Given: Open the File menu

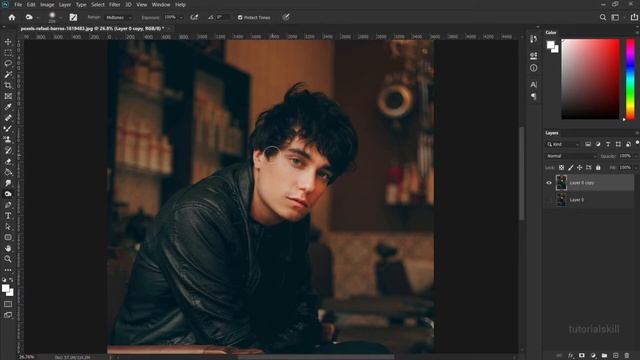Looking at the screenshot, I should 18,4.
